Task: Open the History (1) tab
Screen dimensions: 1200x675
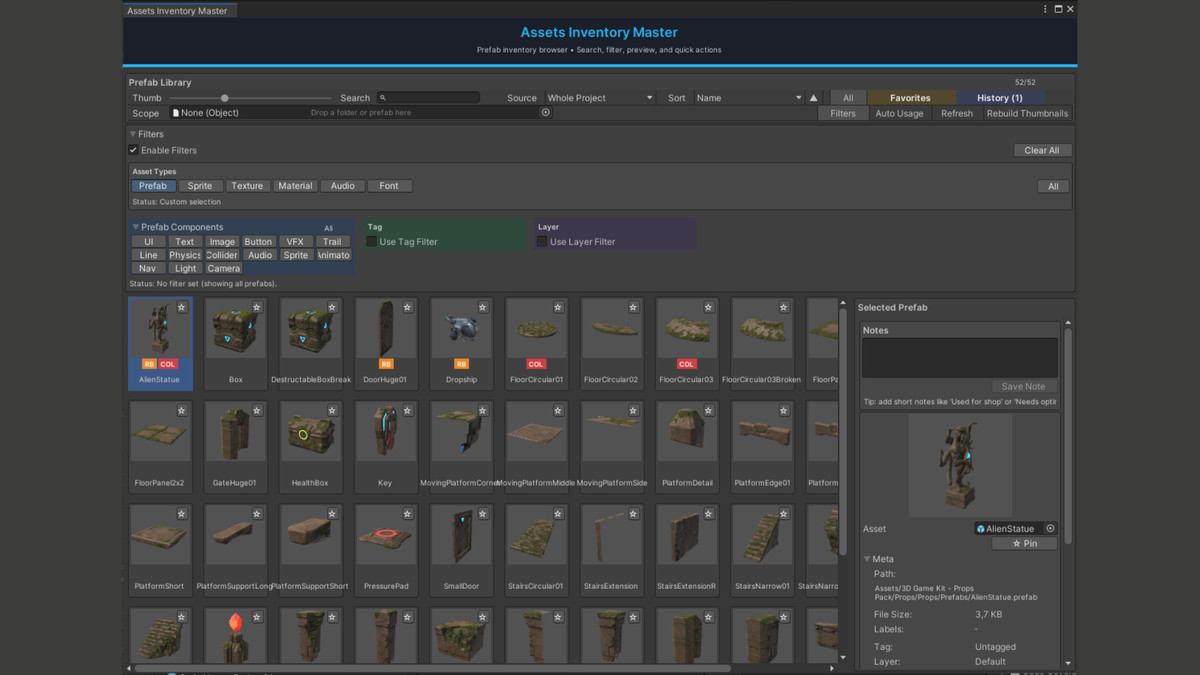Action: coord(1000,98)
